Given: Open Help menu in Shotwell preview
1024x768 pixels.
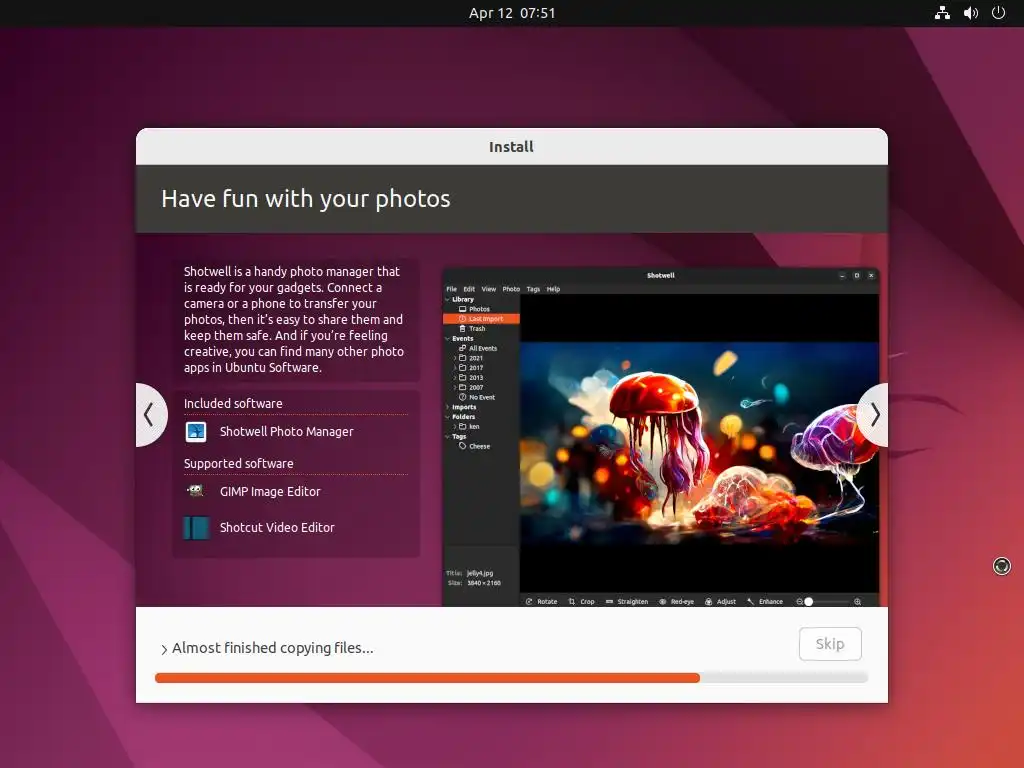Looking at the screenshot, I should [x=553, y=289].
